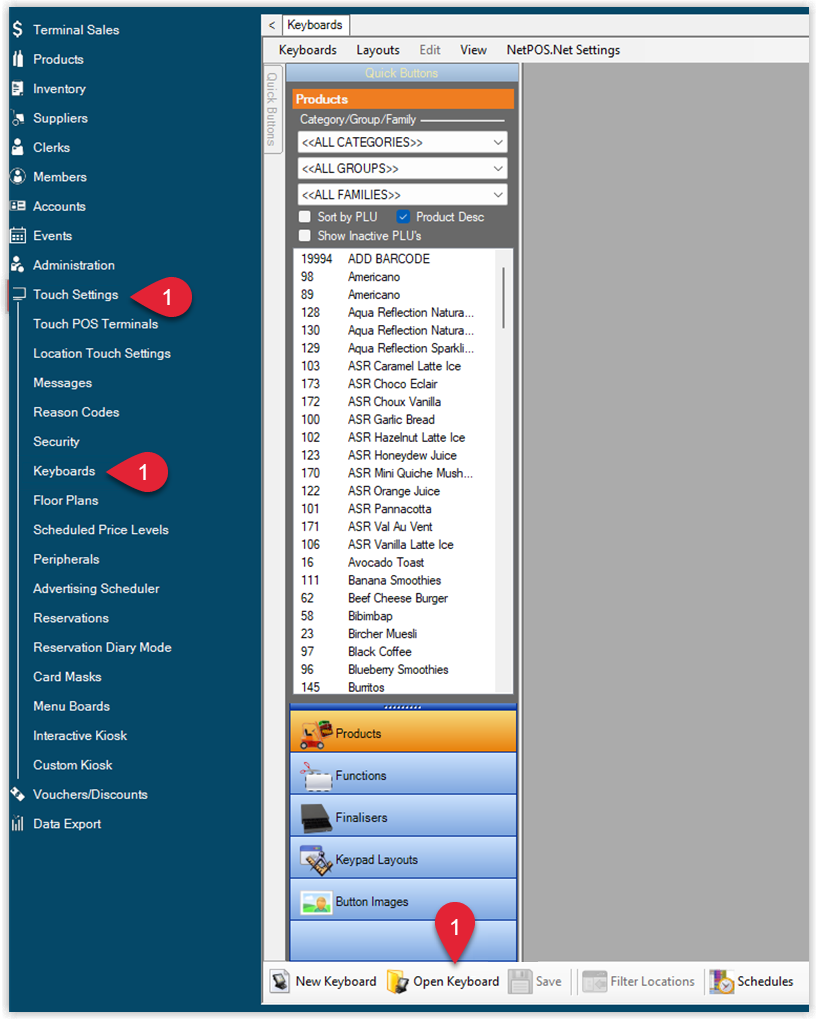The width and height of the screenshot is (817, 1020).
Task: Open the NetPOS.Net Settings menu
Action: (563, 50)
